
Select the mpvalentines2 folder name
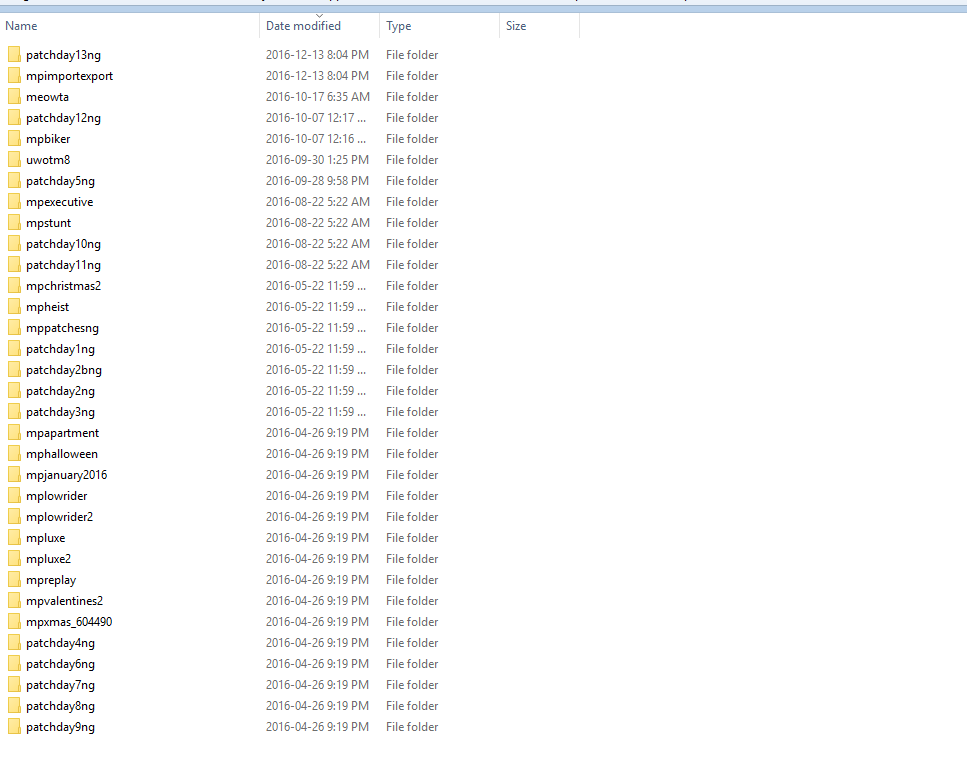pyautogui.click(x=64, y=600)
